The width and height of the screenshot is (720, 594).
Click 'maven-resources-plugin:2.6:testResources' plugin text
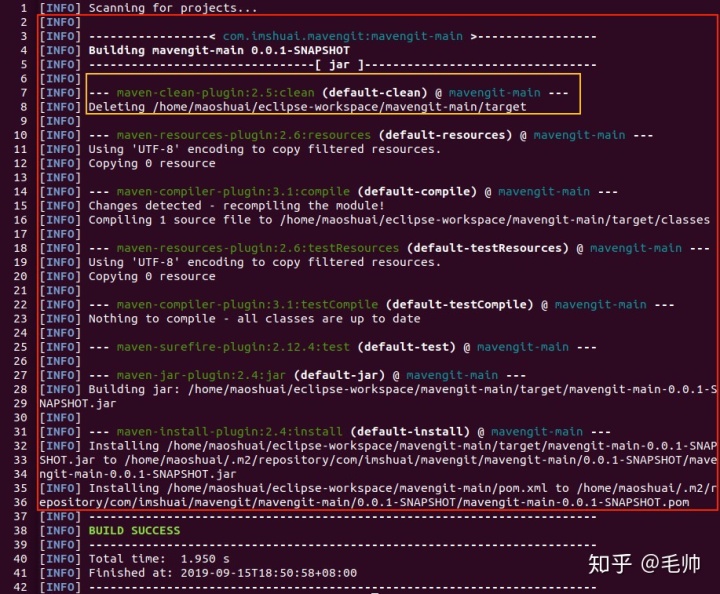[x=258, y=248]
